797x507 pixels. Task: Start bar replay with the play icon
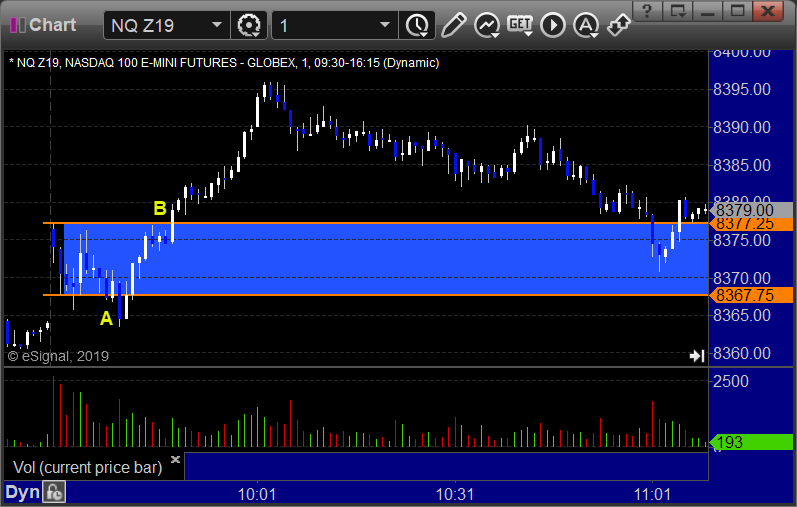(x=553, y=25)
